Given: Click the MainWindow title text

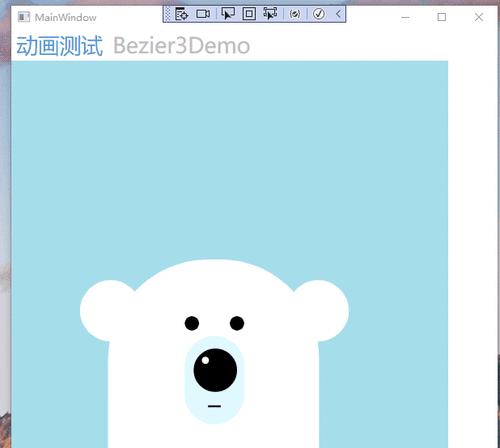Looking at the screenshot, I should 66,17.
